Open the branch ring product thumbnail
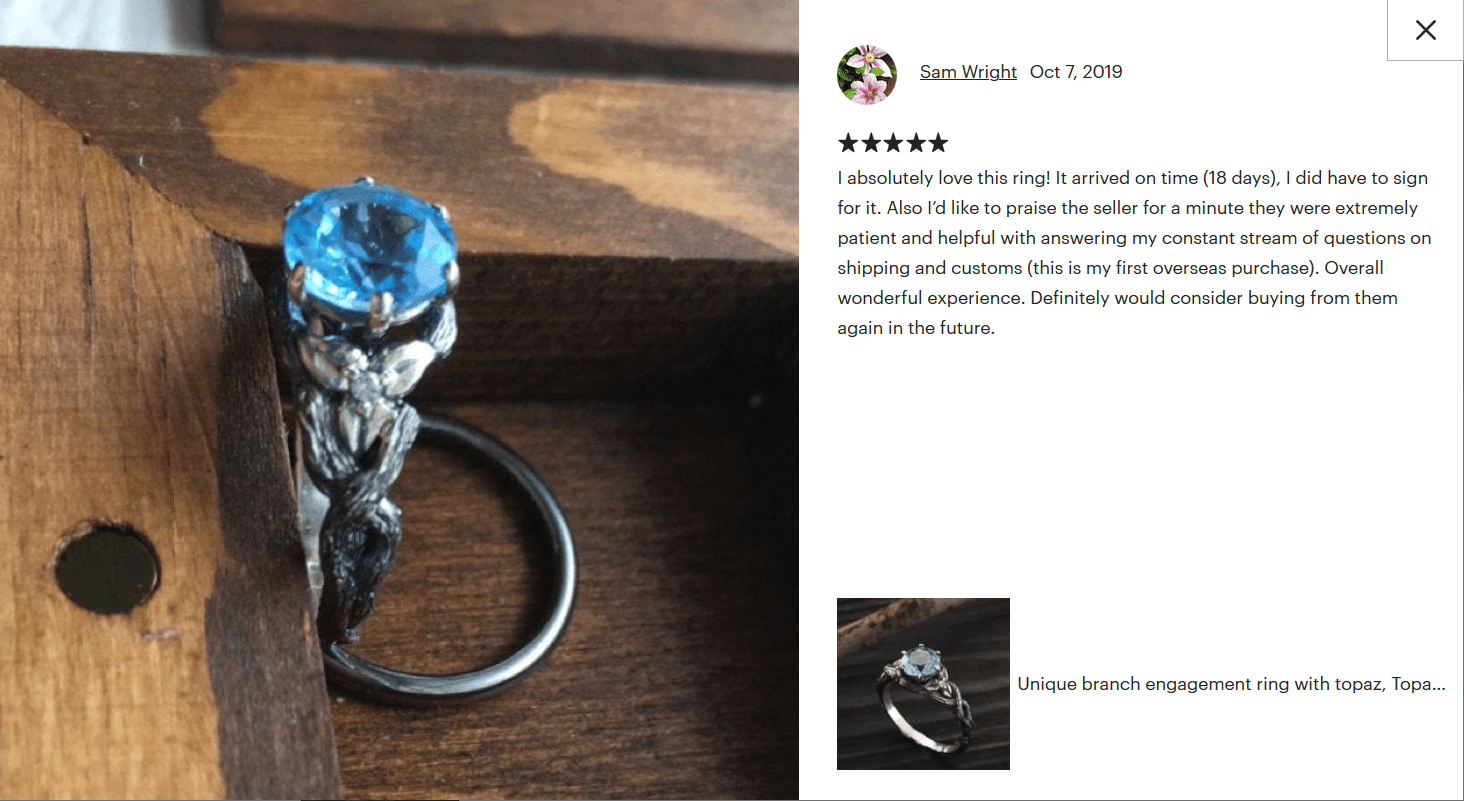This screenshot has height=801, width=1464. [x=923, y=684]
